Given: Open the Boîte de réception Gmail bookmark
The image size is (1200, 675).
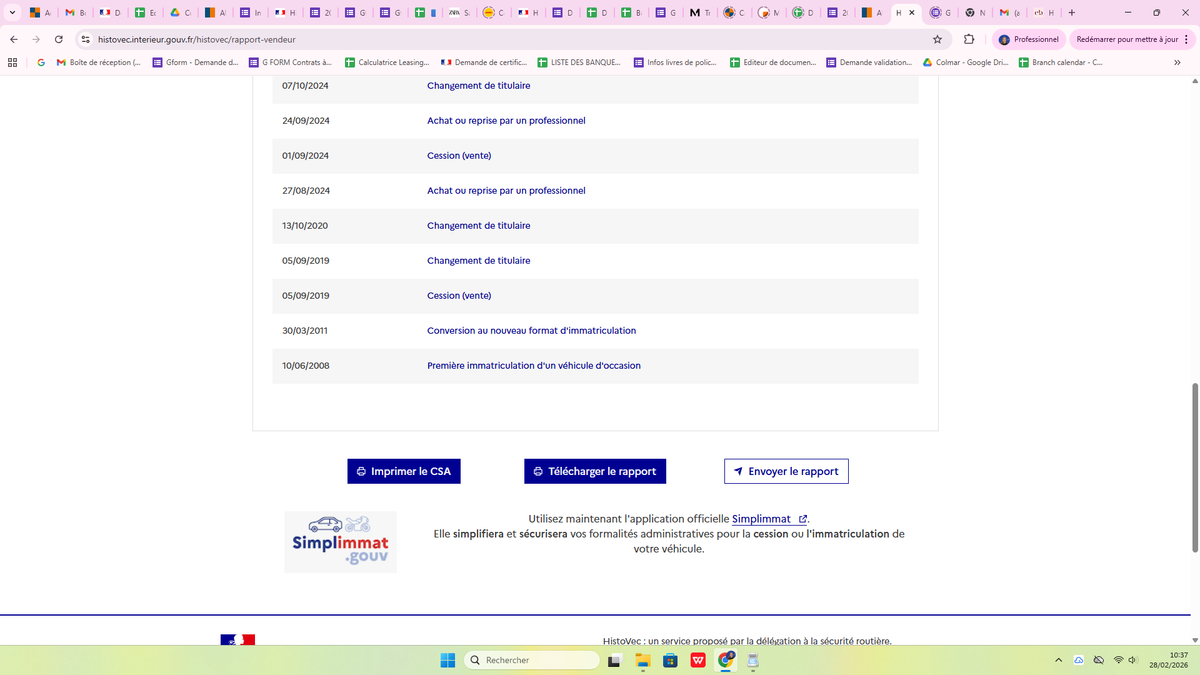Looking at the screenshot, I should (x=98, y=62).
